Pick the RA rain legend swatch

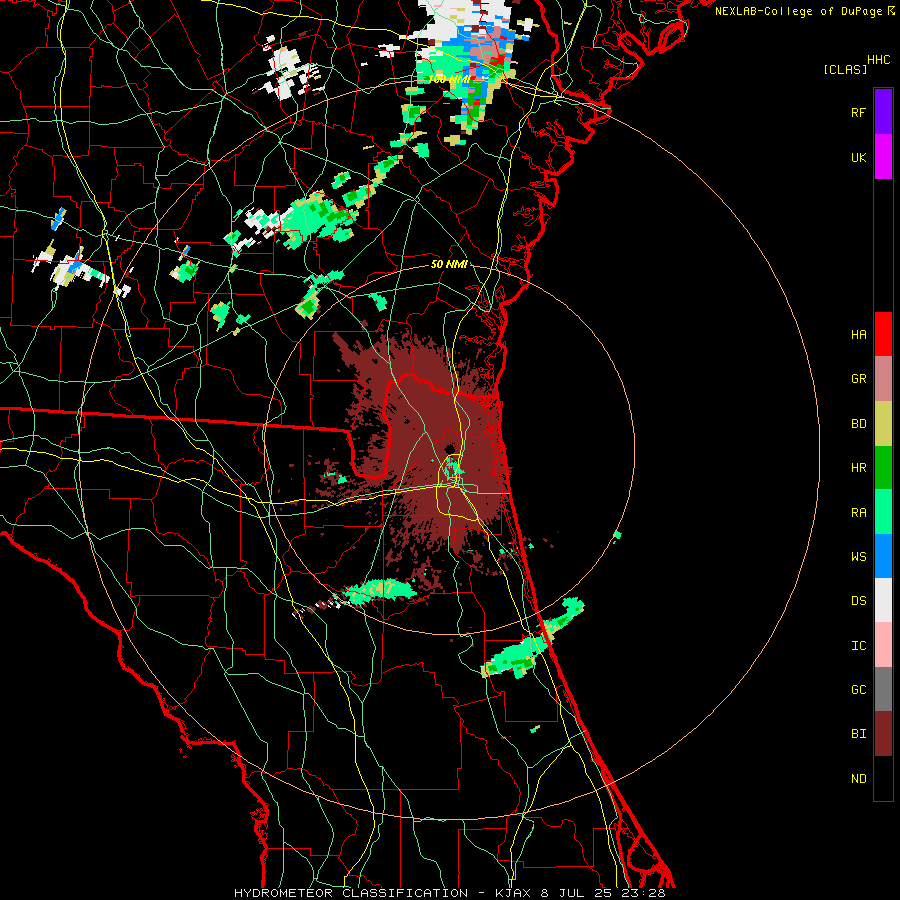click(883, 512)
